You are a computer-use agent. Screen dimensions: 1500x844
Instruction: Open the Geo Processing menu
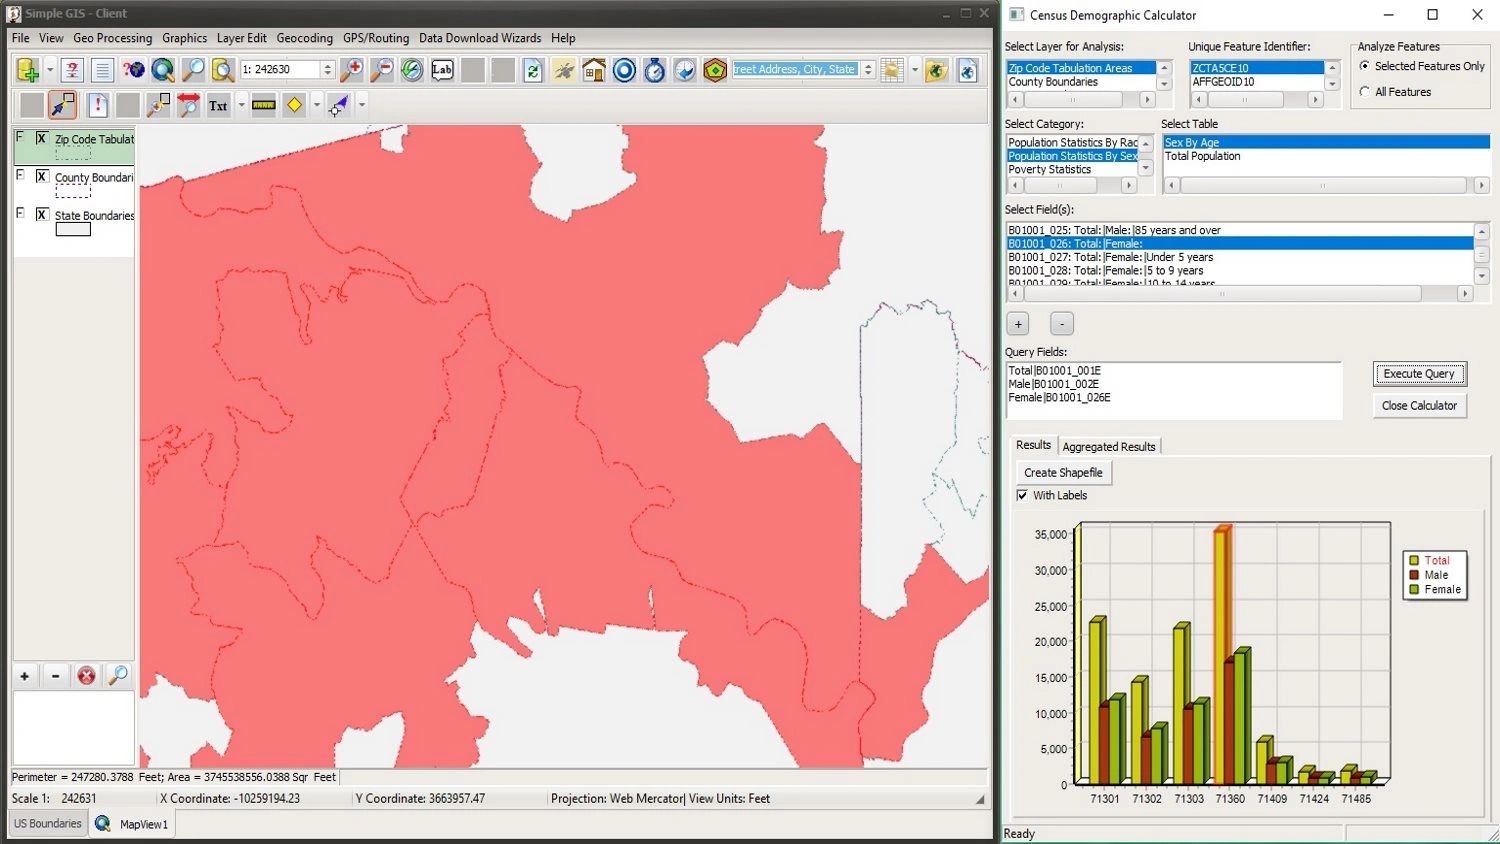coord(112,38)
